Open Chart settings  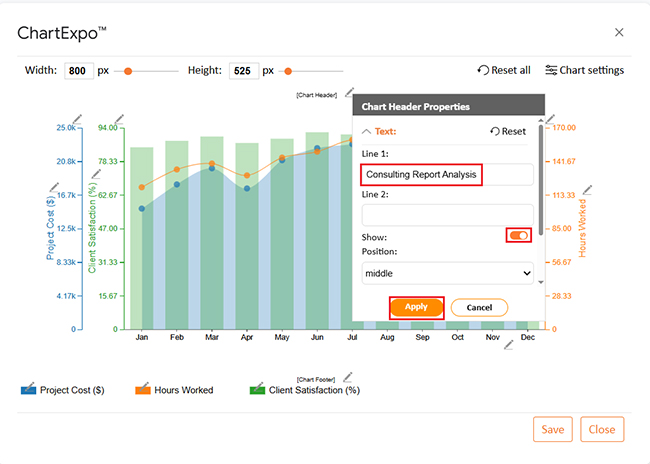tap(584, 70)
